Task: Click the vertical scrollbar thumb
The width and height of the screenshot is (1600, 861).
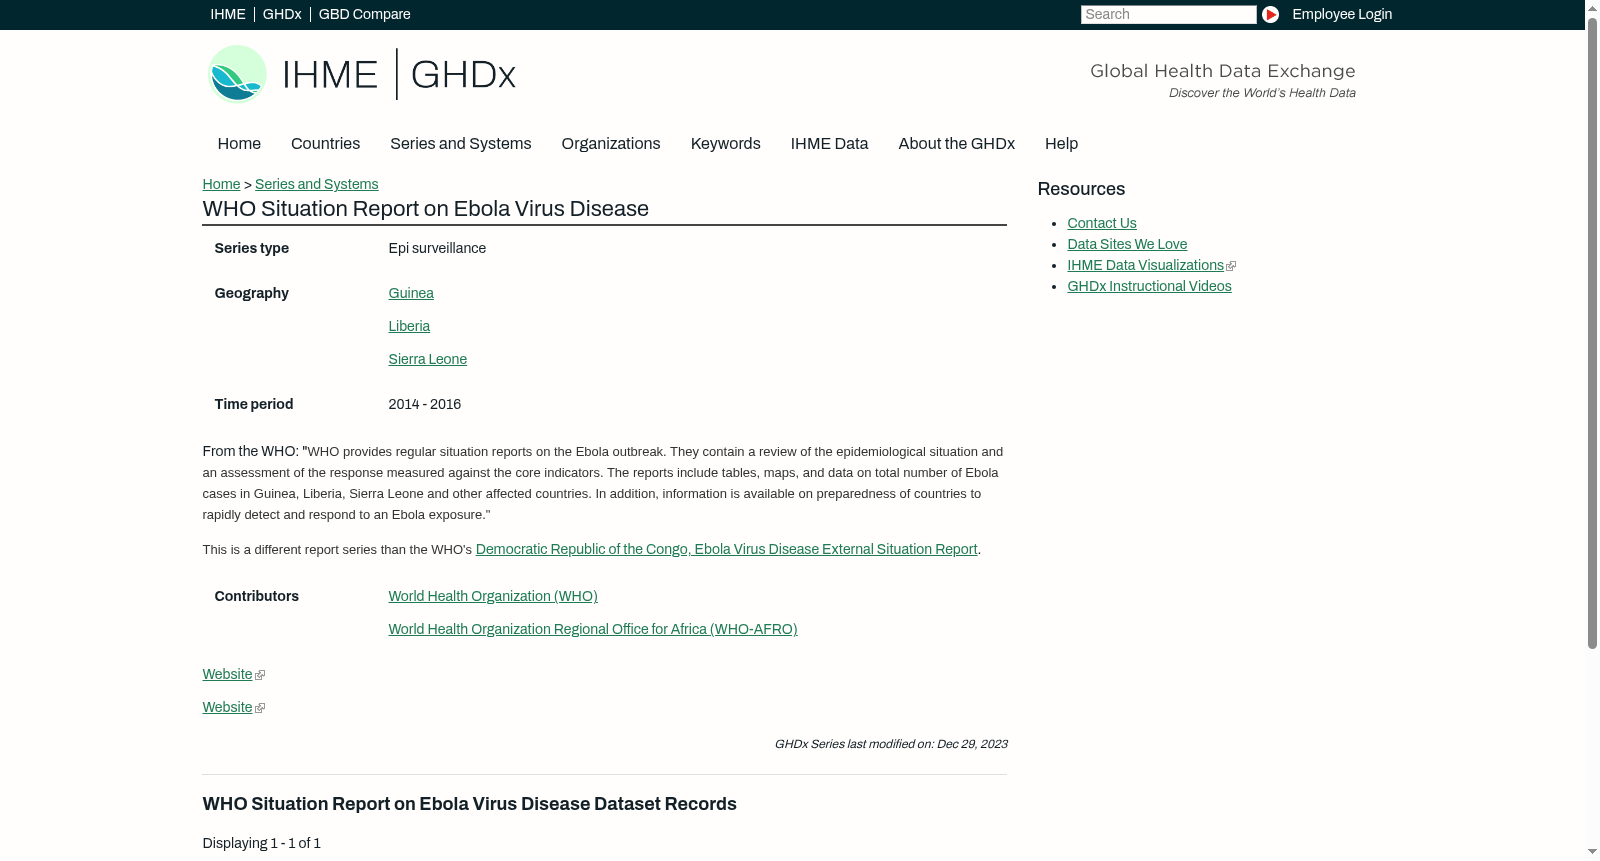Action: (1592, 333)
